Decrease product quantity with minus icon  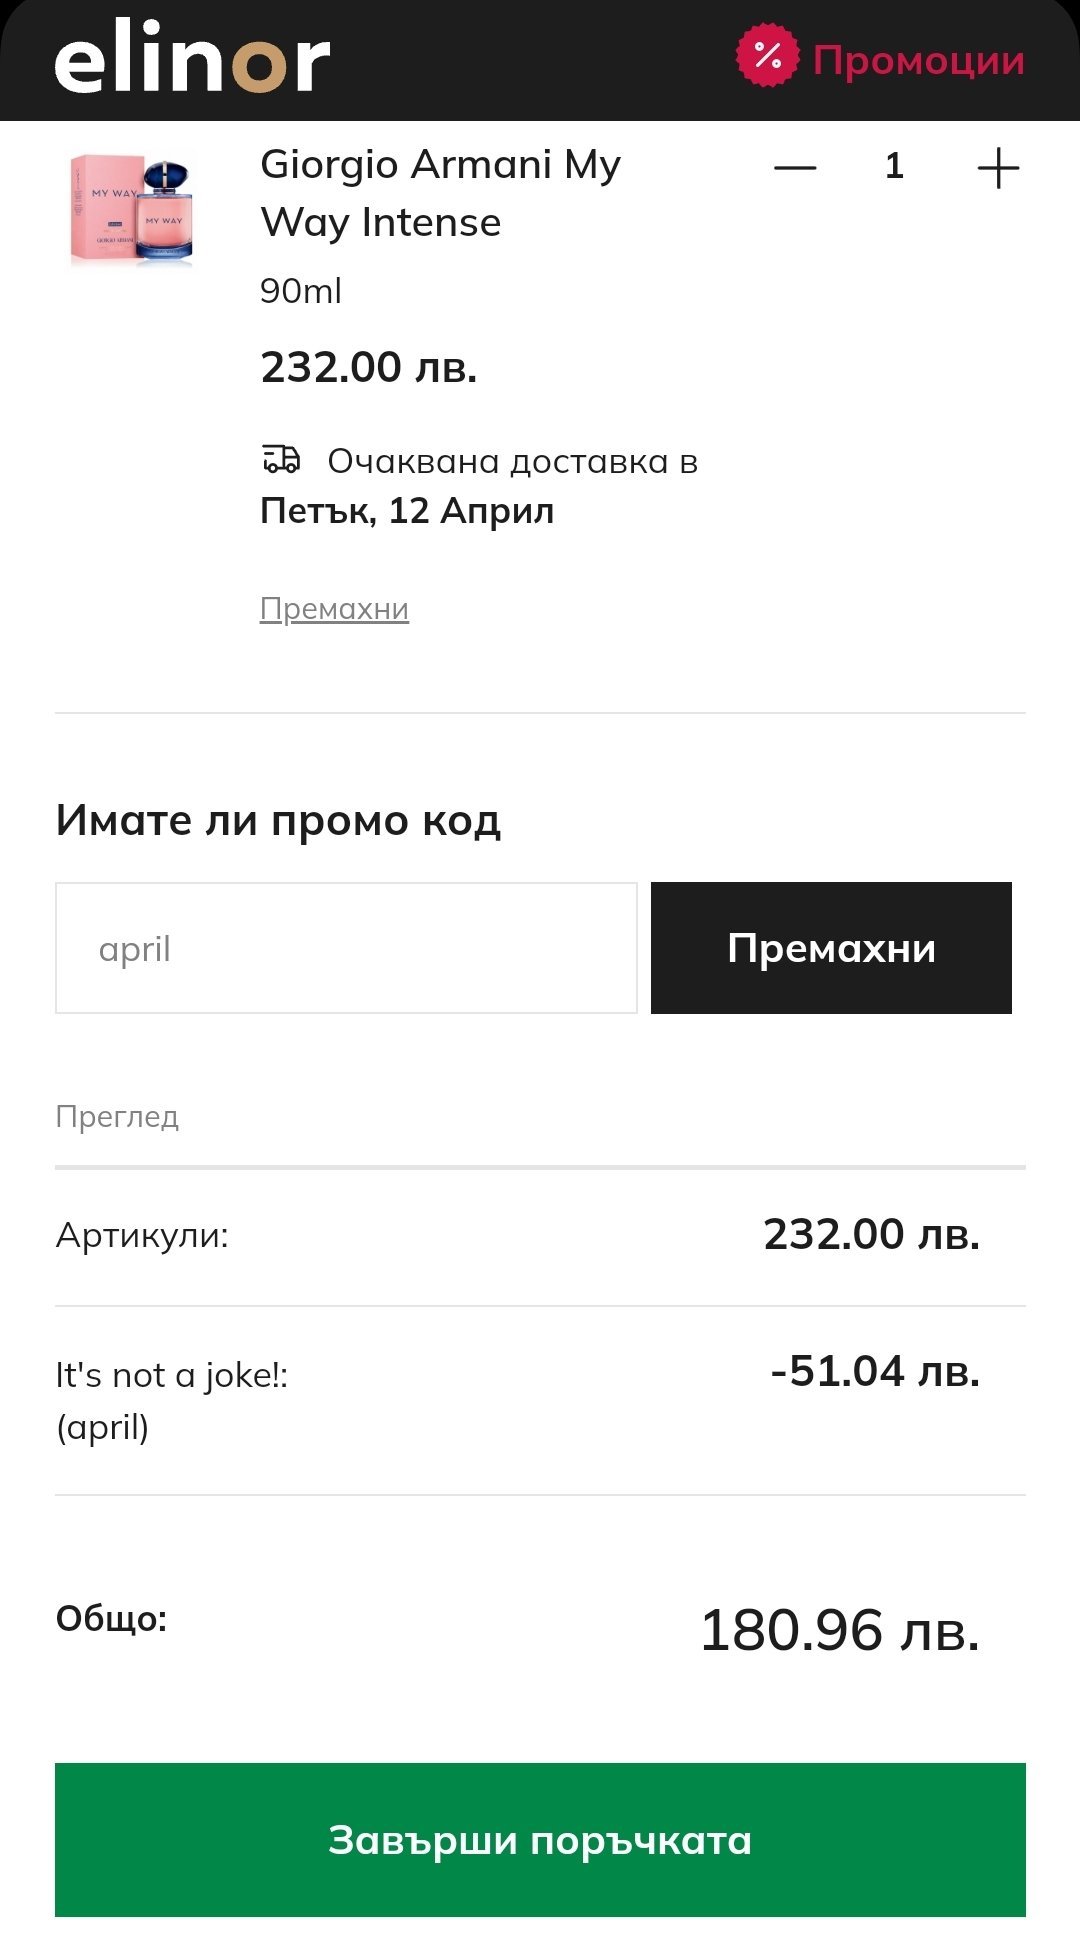click(x=795, y=167)
